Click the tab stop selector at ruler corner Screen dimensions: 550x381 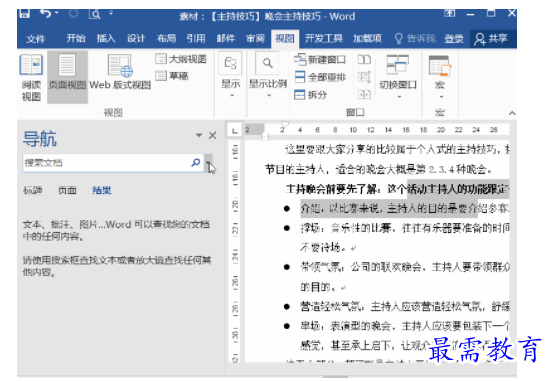235,130
